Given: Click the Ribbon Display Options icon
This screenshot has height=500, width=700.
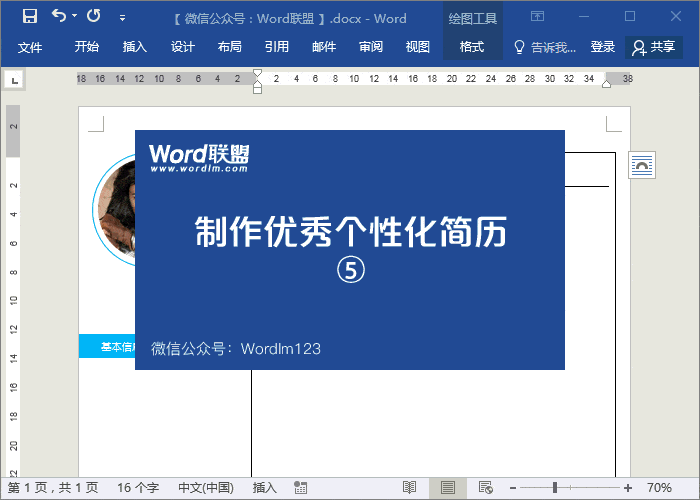Looking at the screenshot, I should tap(538, 17).
